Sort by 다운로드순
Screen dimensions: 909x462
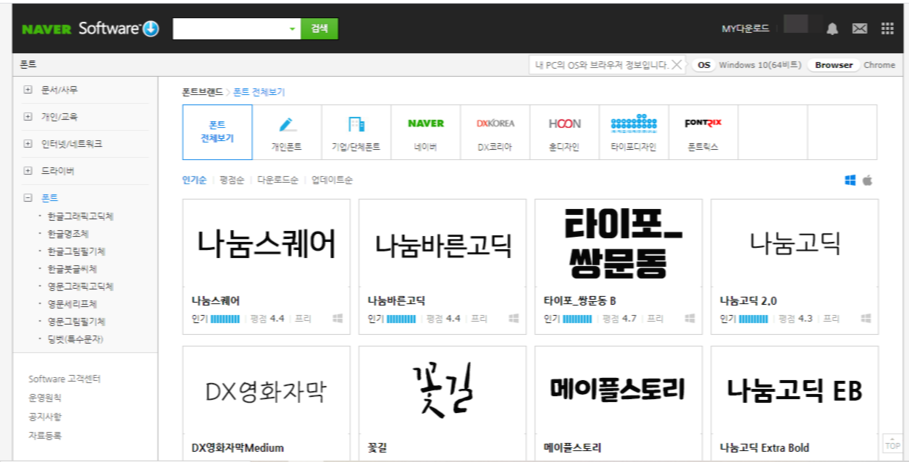pos(278,180)
